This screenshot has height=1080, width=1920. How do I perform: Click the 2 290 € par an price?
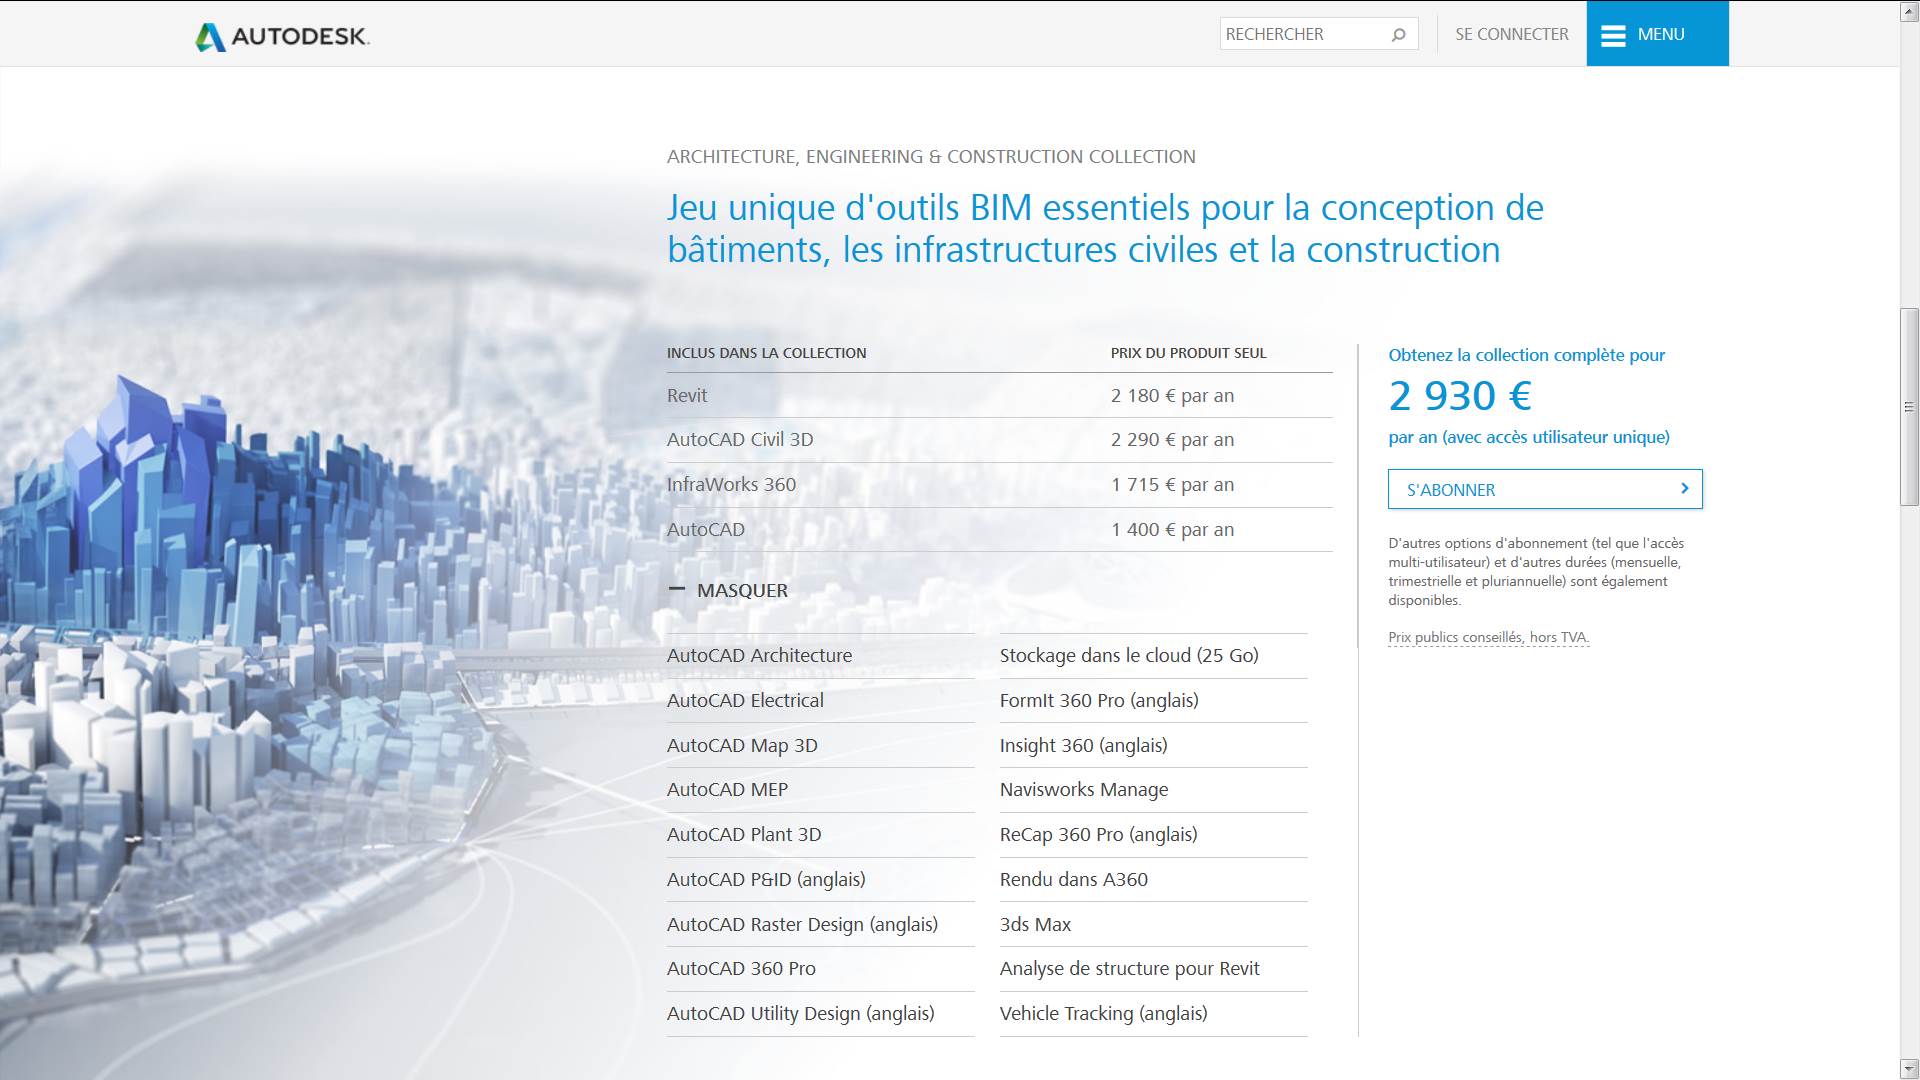tap(1172, 439)
